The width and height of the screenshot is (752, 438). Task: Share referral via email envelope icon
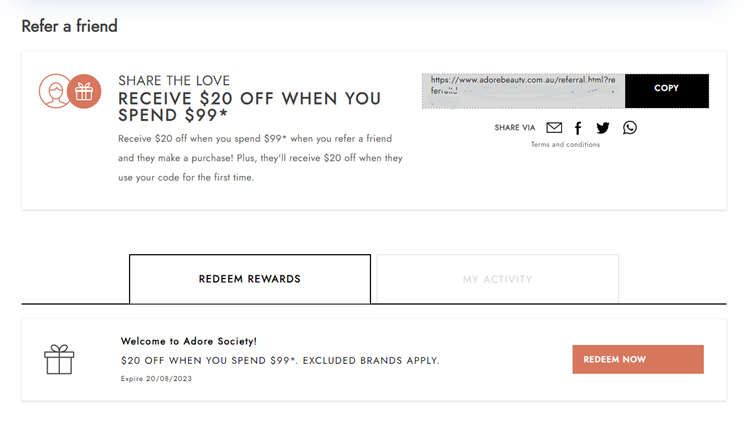pos(554,128)
